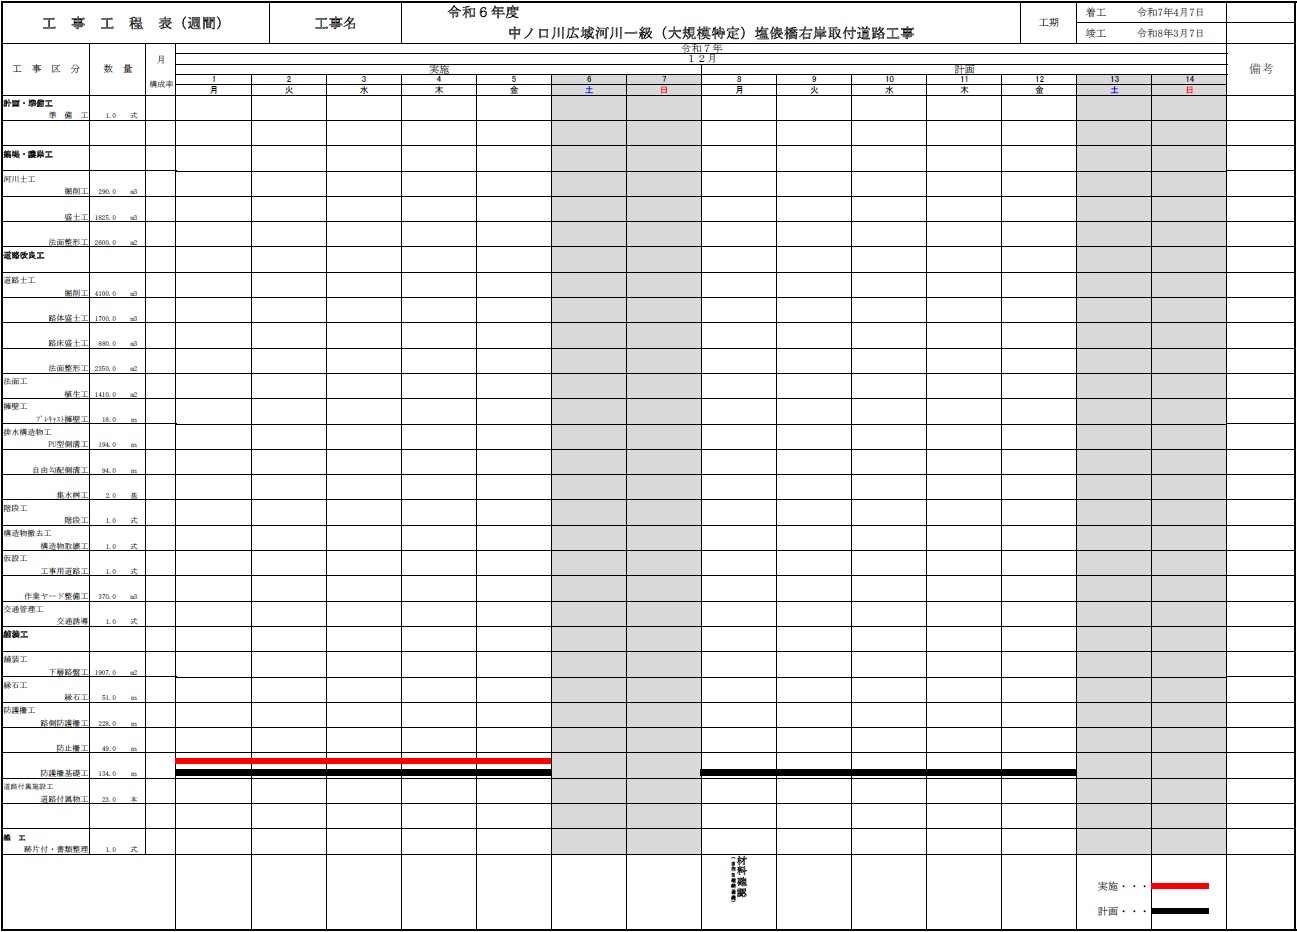Select the 道路改良工 section heading

tap(24, 256)
